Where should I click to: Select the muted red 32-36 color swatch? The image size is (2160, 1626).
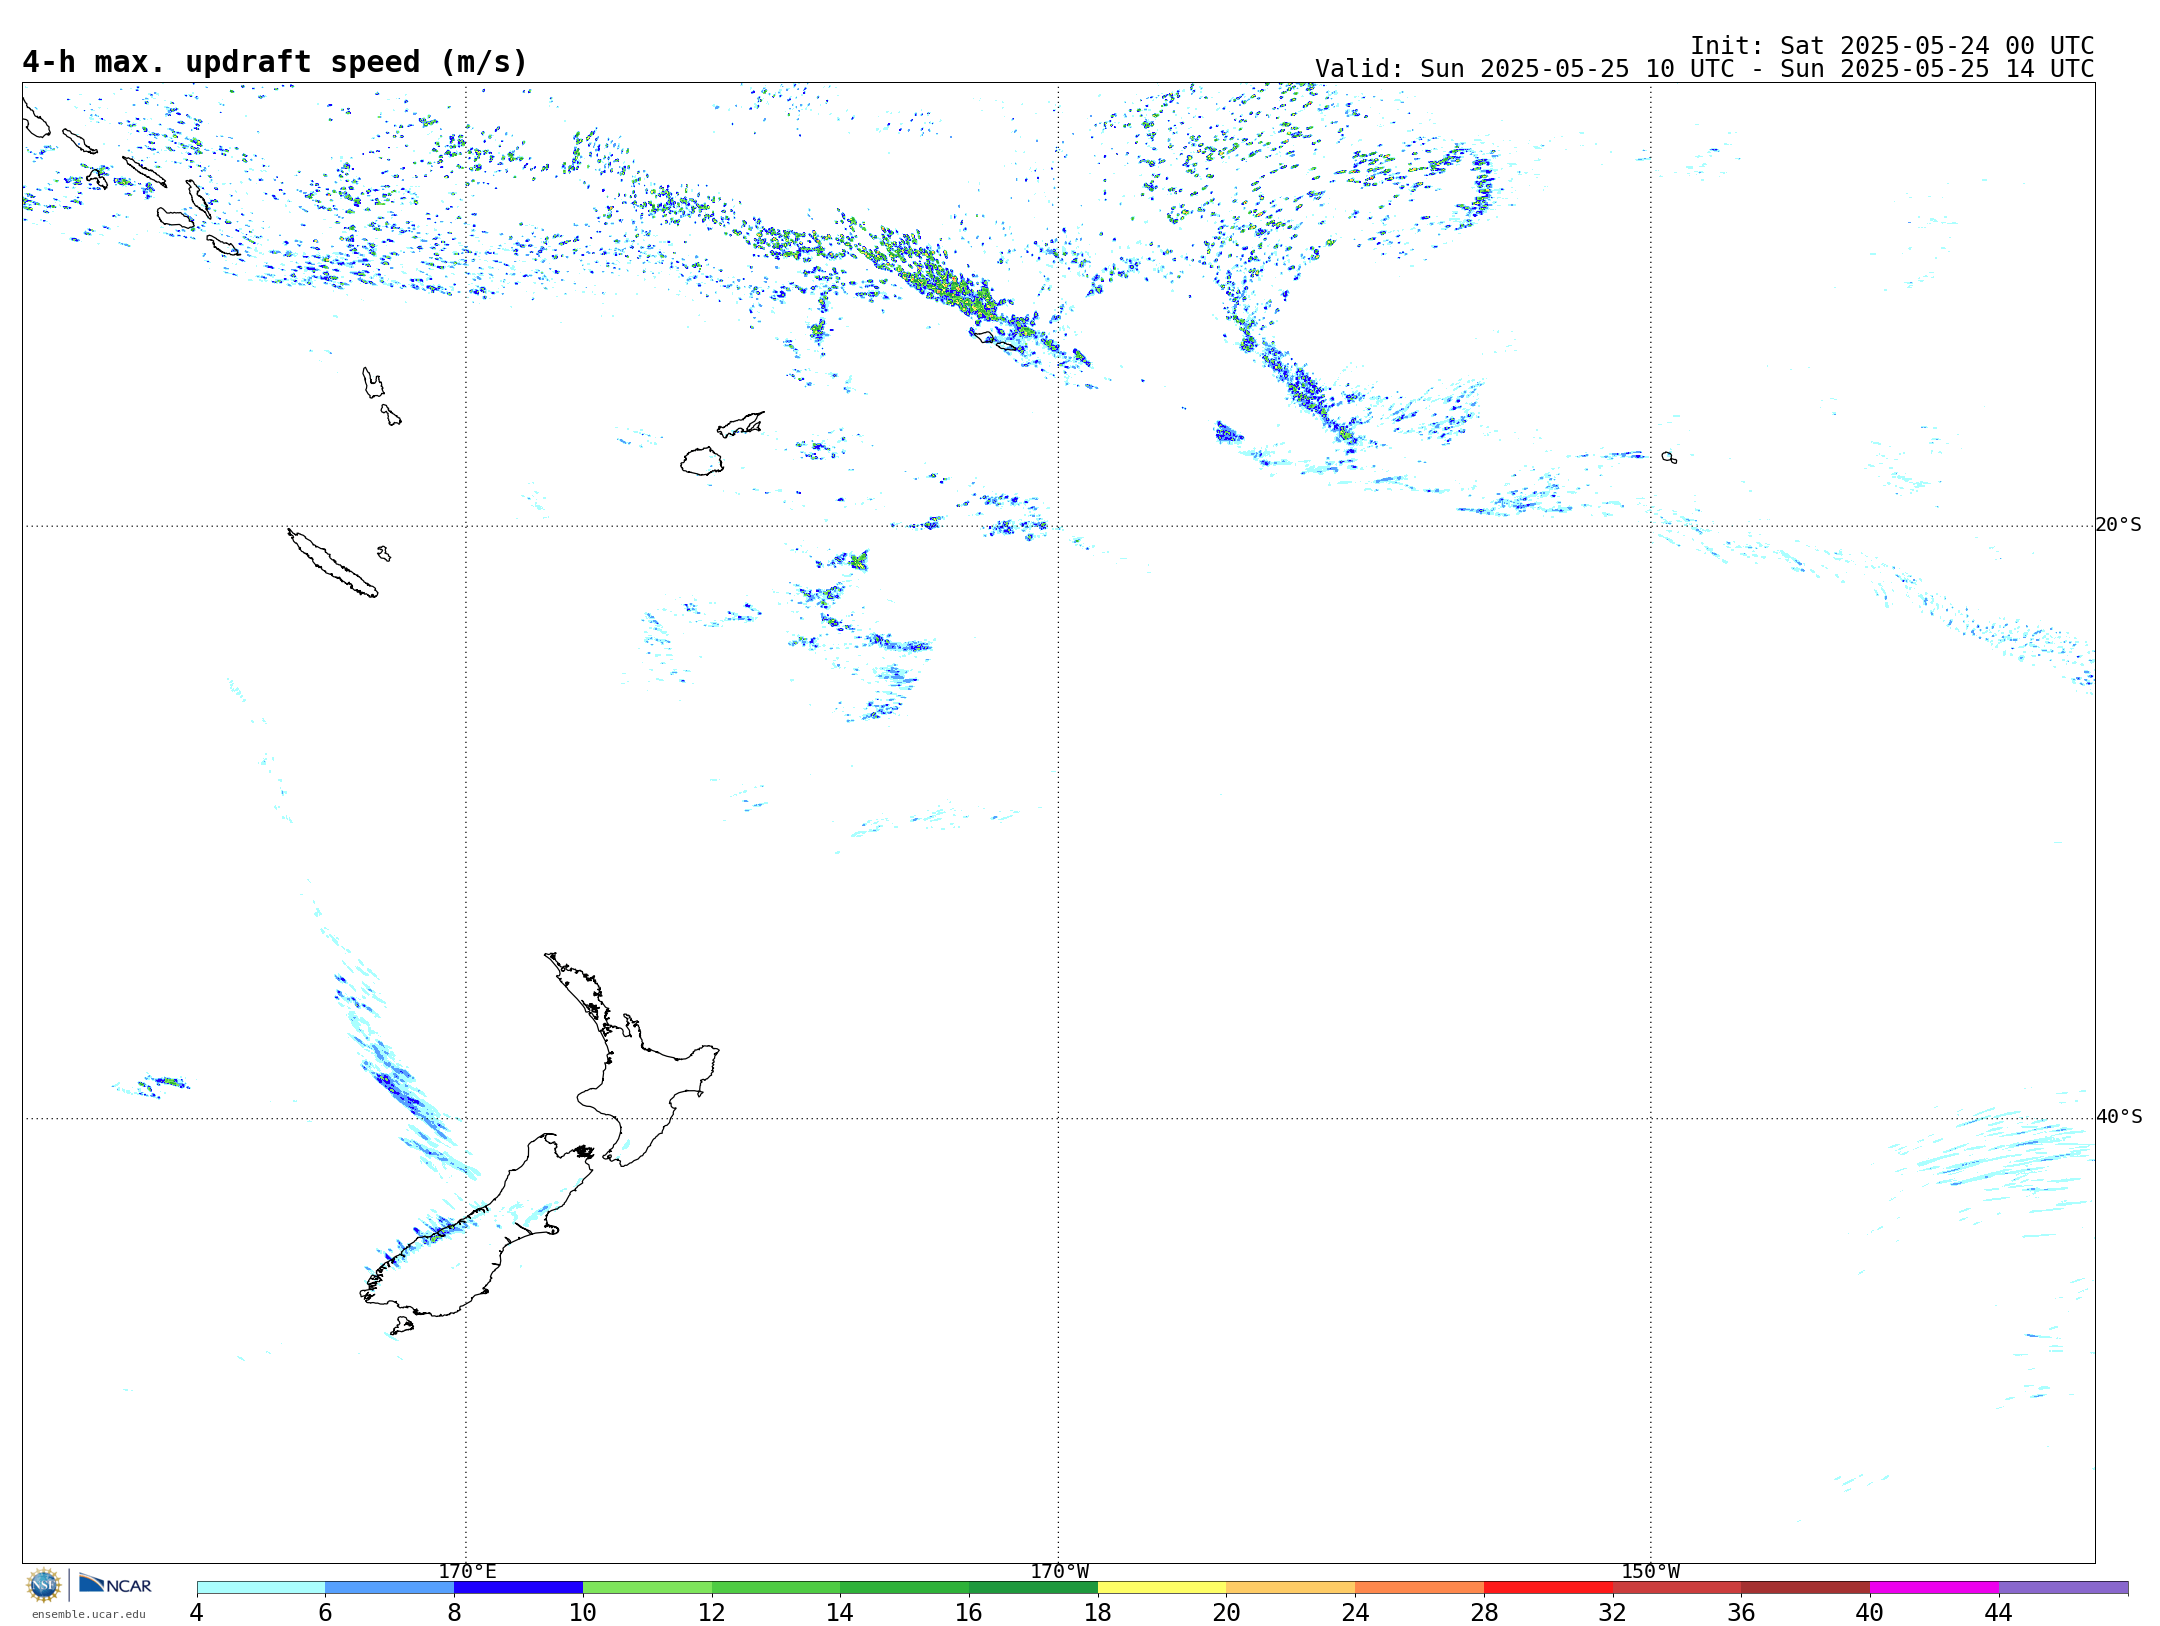[1677, 1588]
